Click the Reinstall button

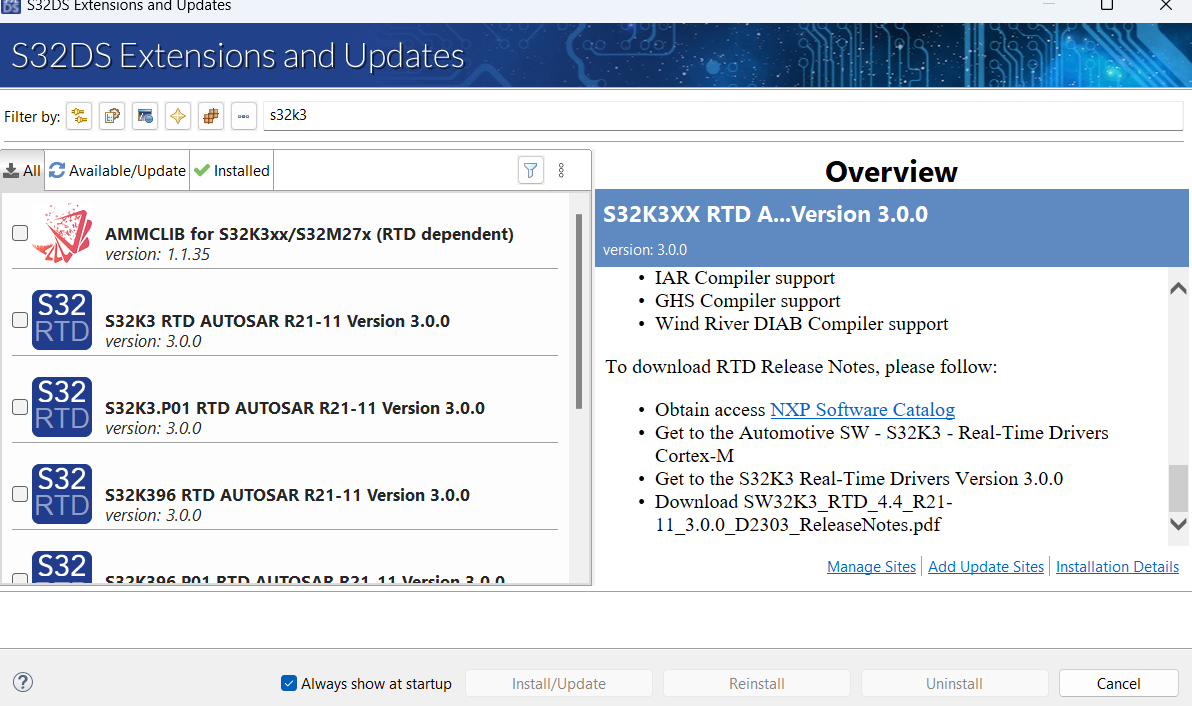tap(756, 683)
